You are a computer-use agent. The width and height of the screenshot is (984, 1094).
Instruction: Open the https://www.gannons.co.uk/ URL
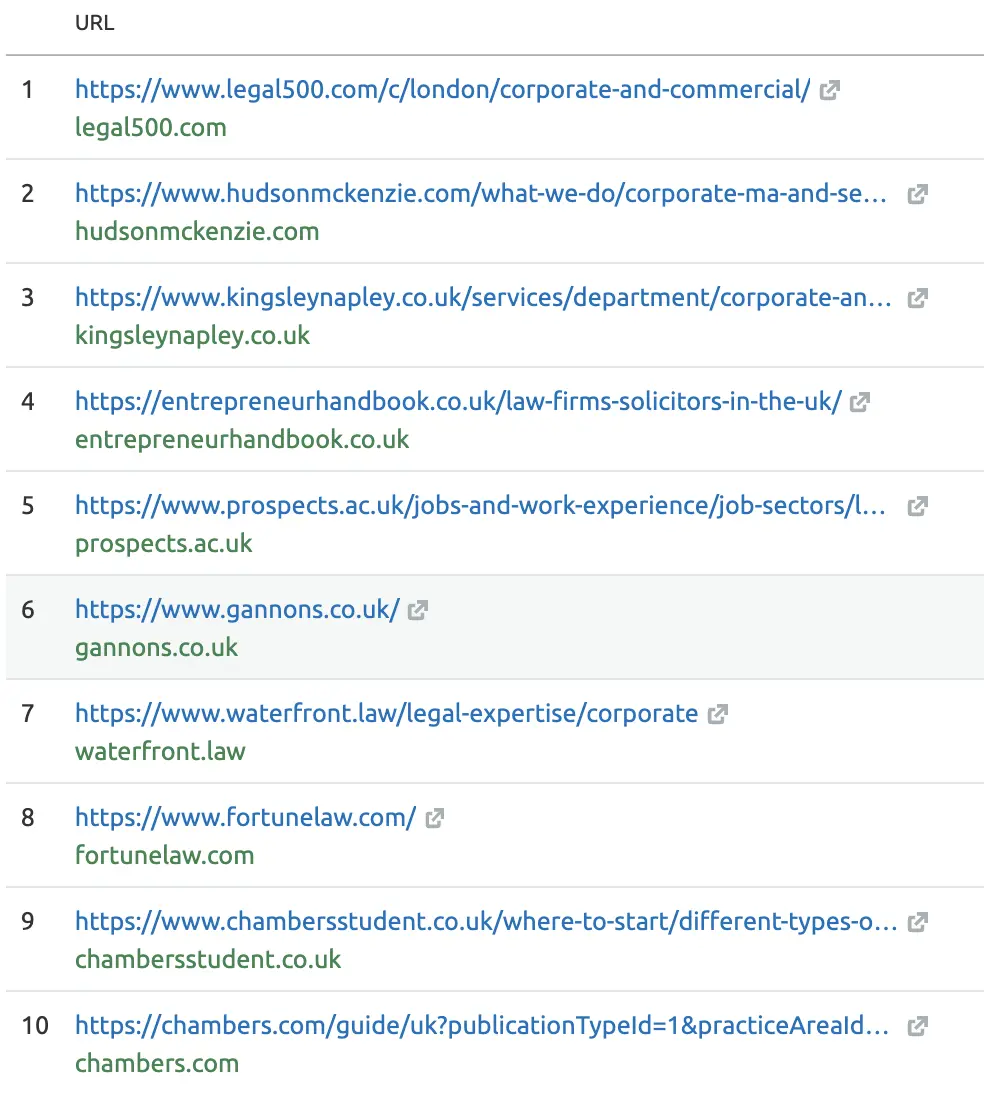pos(237,609)
